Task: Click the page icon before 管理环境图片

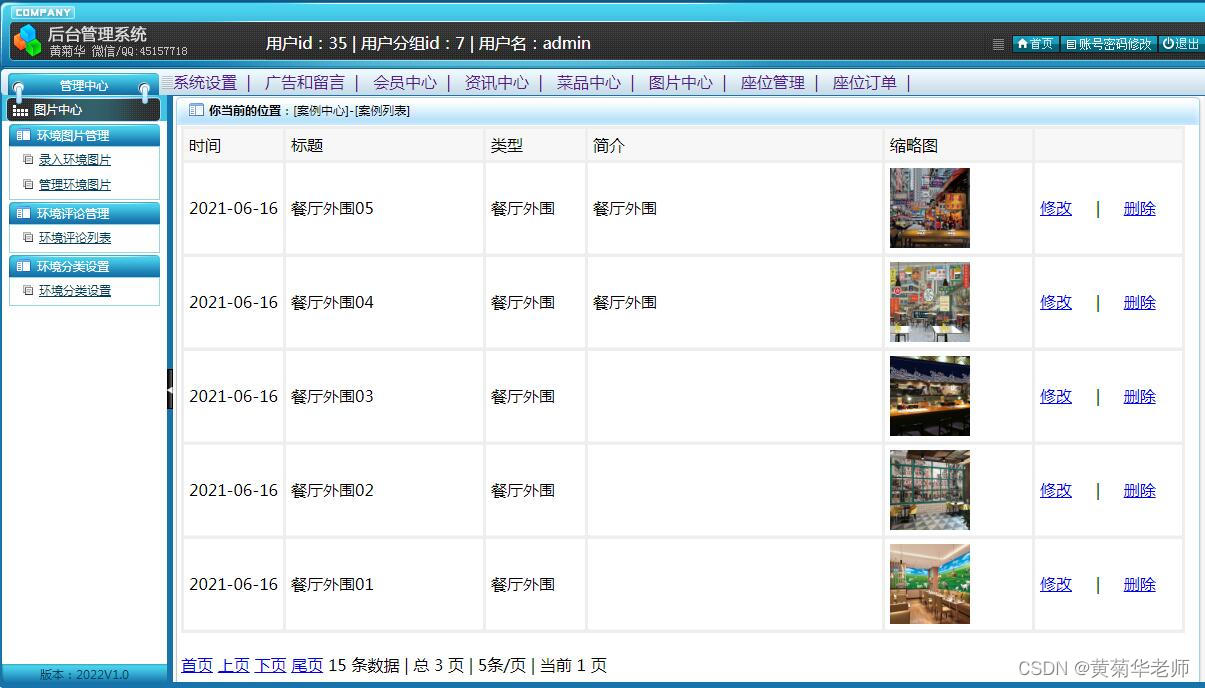Action: click(x=28, y=184)
